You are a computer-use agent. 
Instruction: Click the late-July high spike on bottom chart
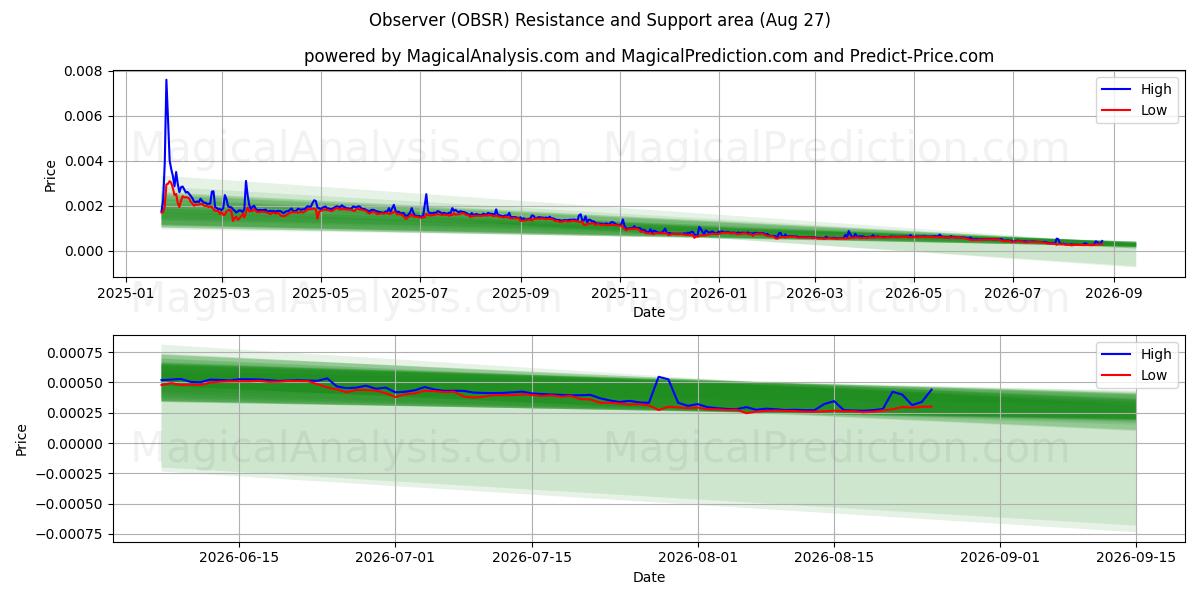point(658,377)
